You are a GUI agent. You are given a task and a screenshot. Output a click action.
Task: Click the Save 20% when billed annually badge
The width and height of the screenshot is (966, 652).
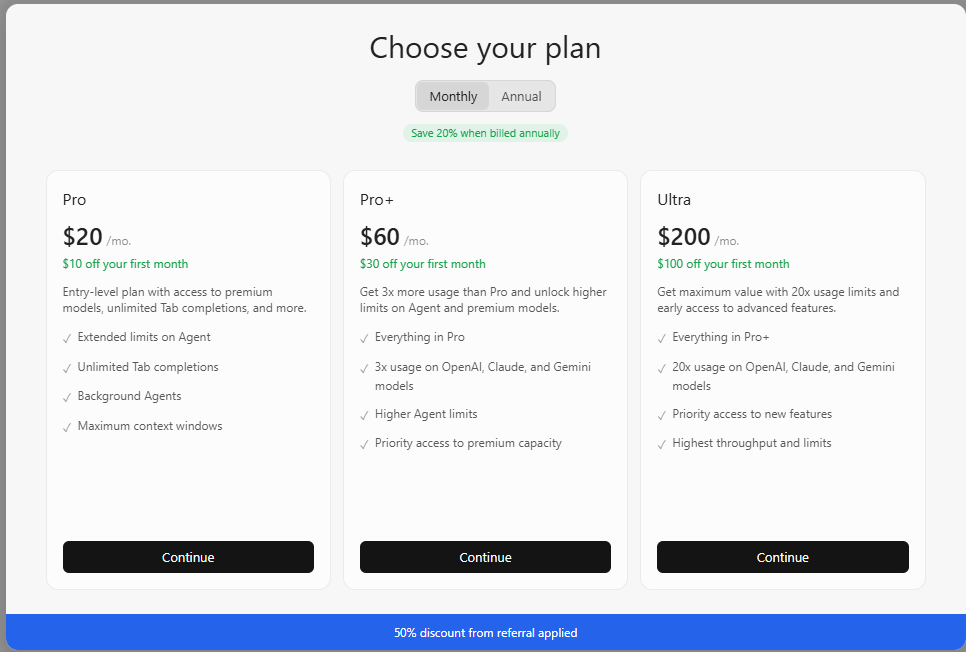[x=485, y=133]
